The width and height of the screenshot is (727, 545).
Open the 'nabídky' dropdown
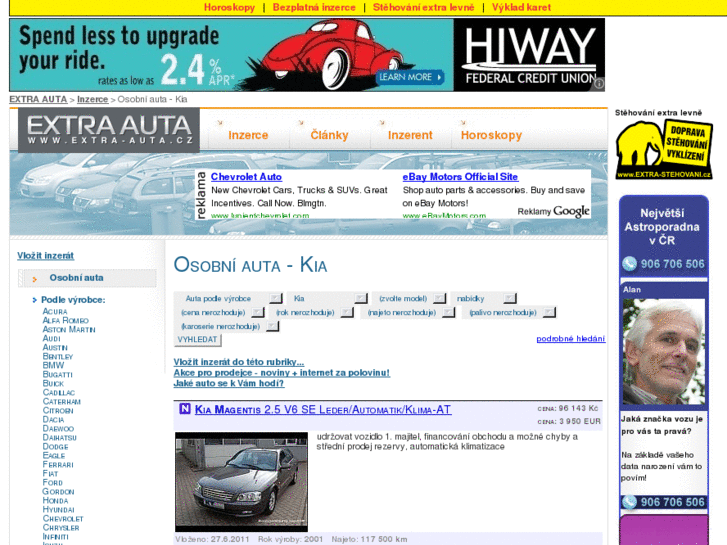tap(484, 298)
